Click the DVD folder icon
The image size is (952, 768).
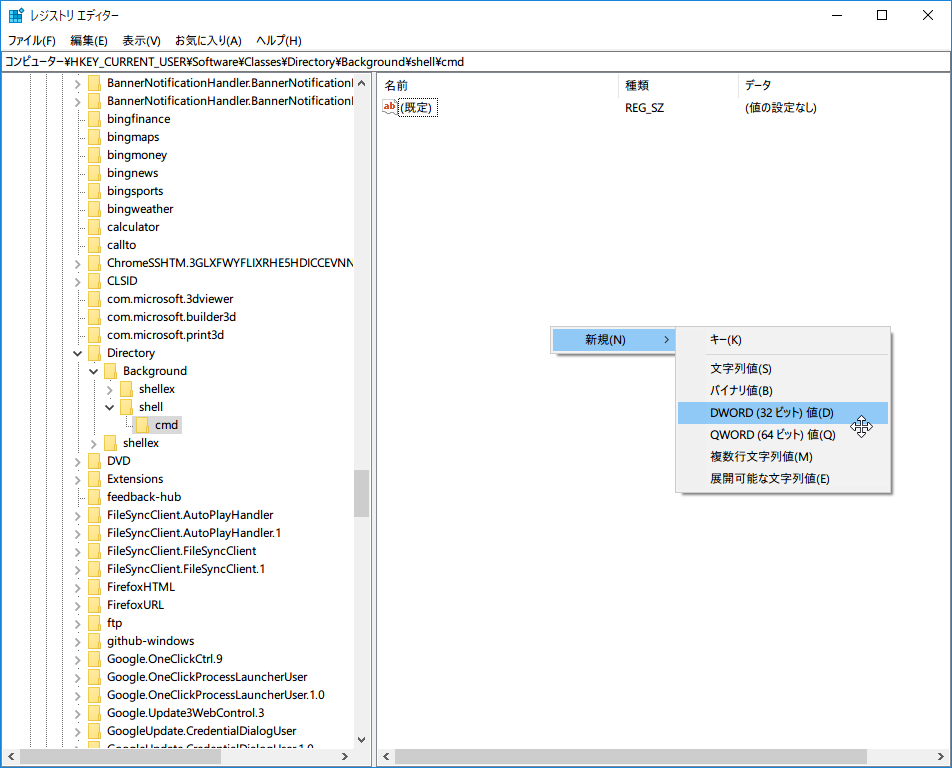click(95, 461)
